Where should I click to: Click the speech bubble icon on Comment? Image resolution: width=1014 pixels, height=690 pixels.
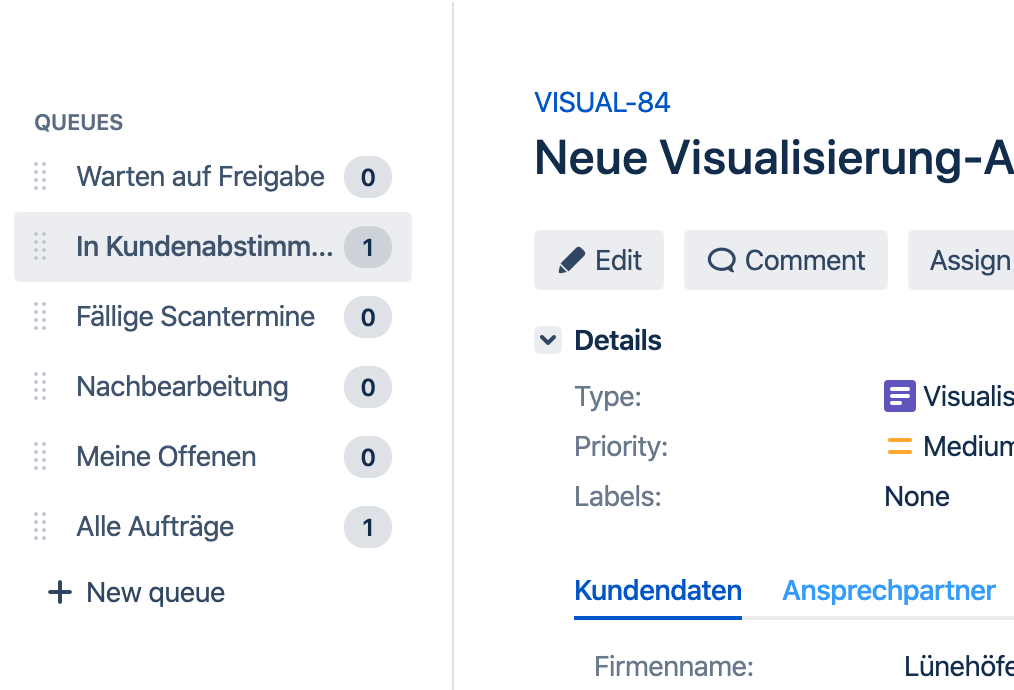click(722, 261)
